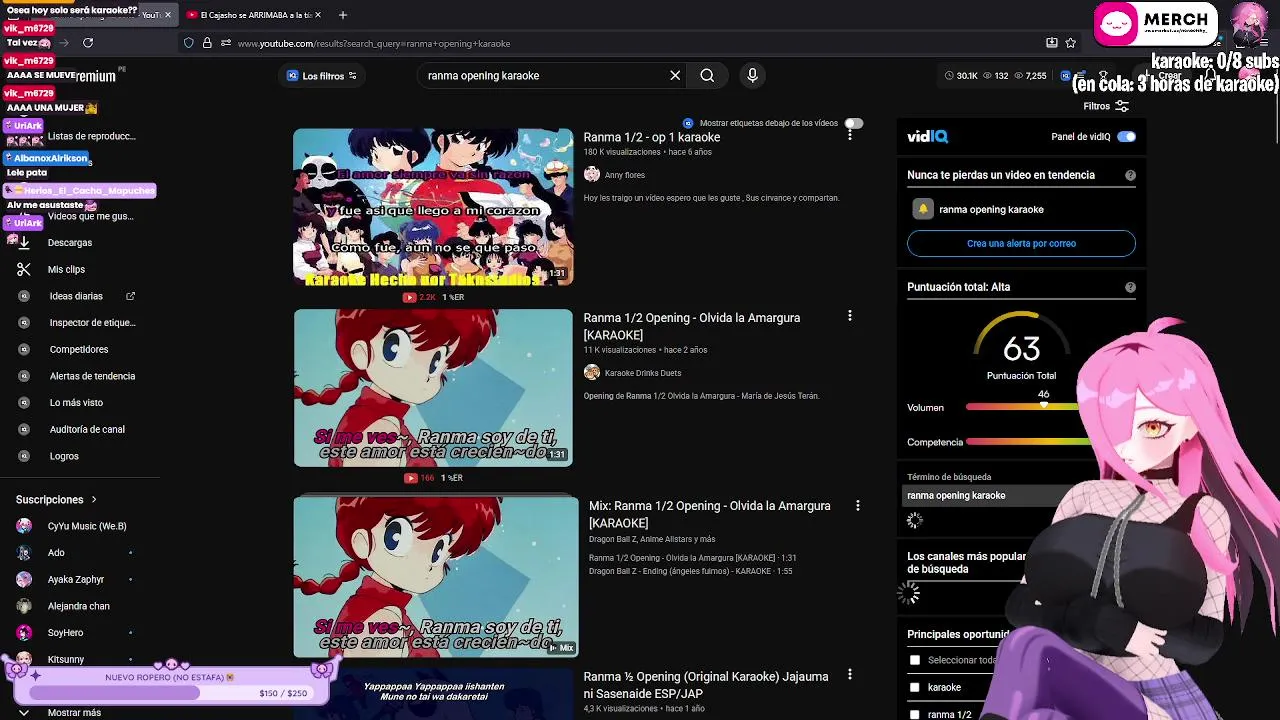Image resolution: width=1280 pixels, height=720 pixels.
Task: Check the ranma 1/2 keyword checkbox
Action: tap(914, 714)
